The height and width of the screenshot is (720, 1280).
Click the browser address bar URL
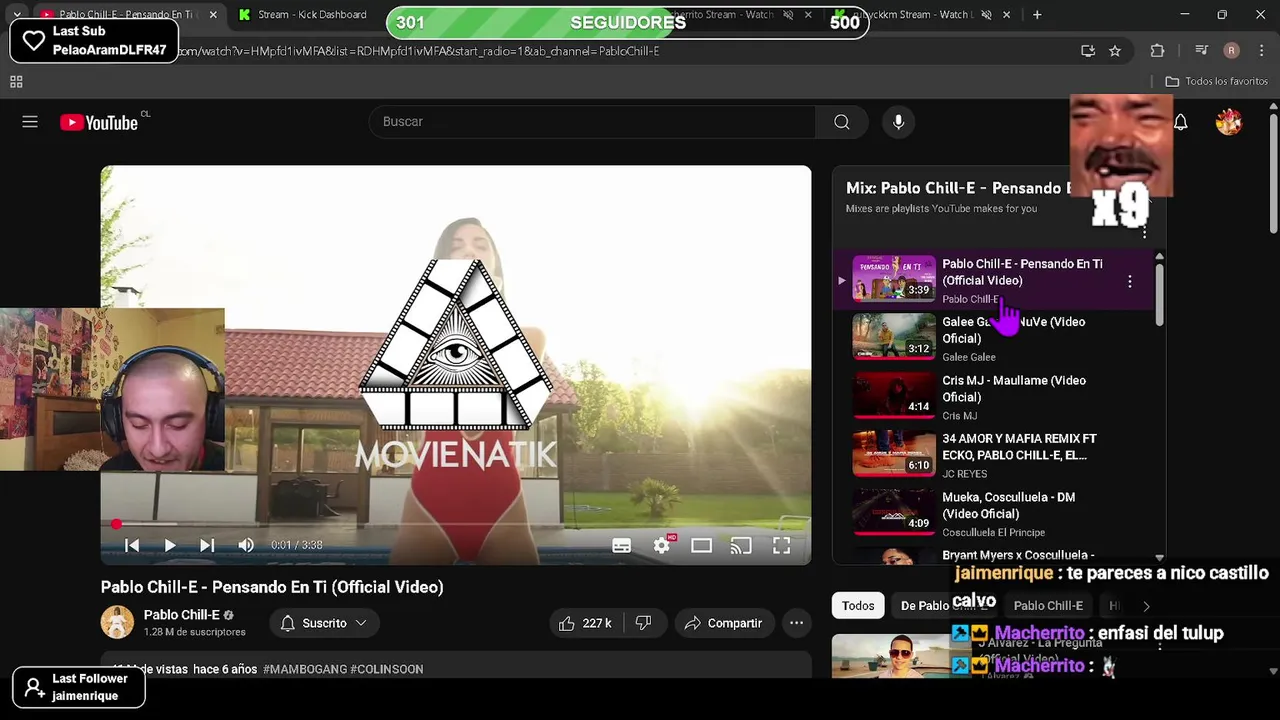click(x=420, y=51)
